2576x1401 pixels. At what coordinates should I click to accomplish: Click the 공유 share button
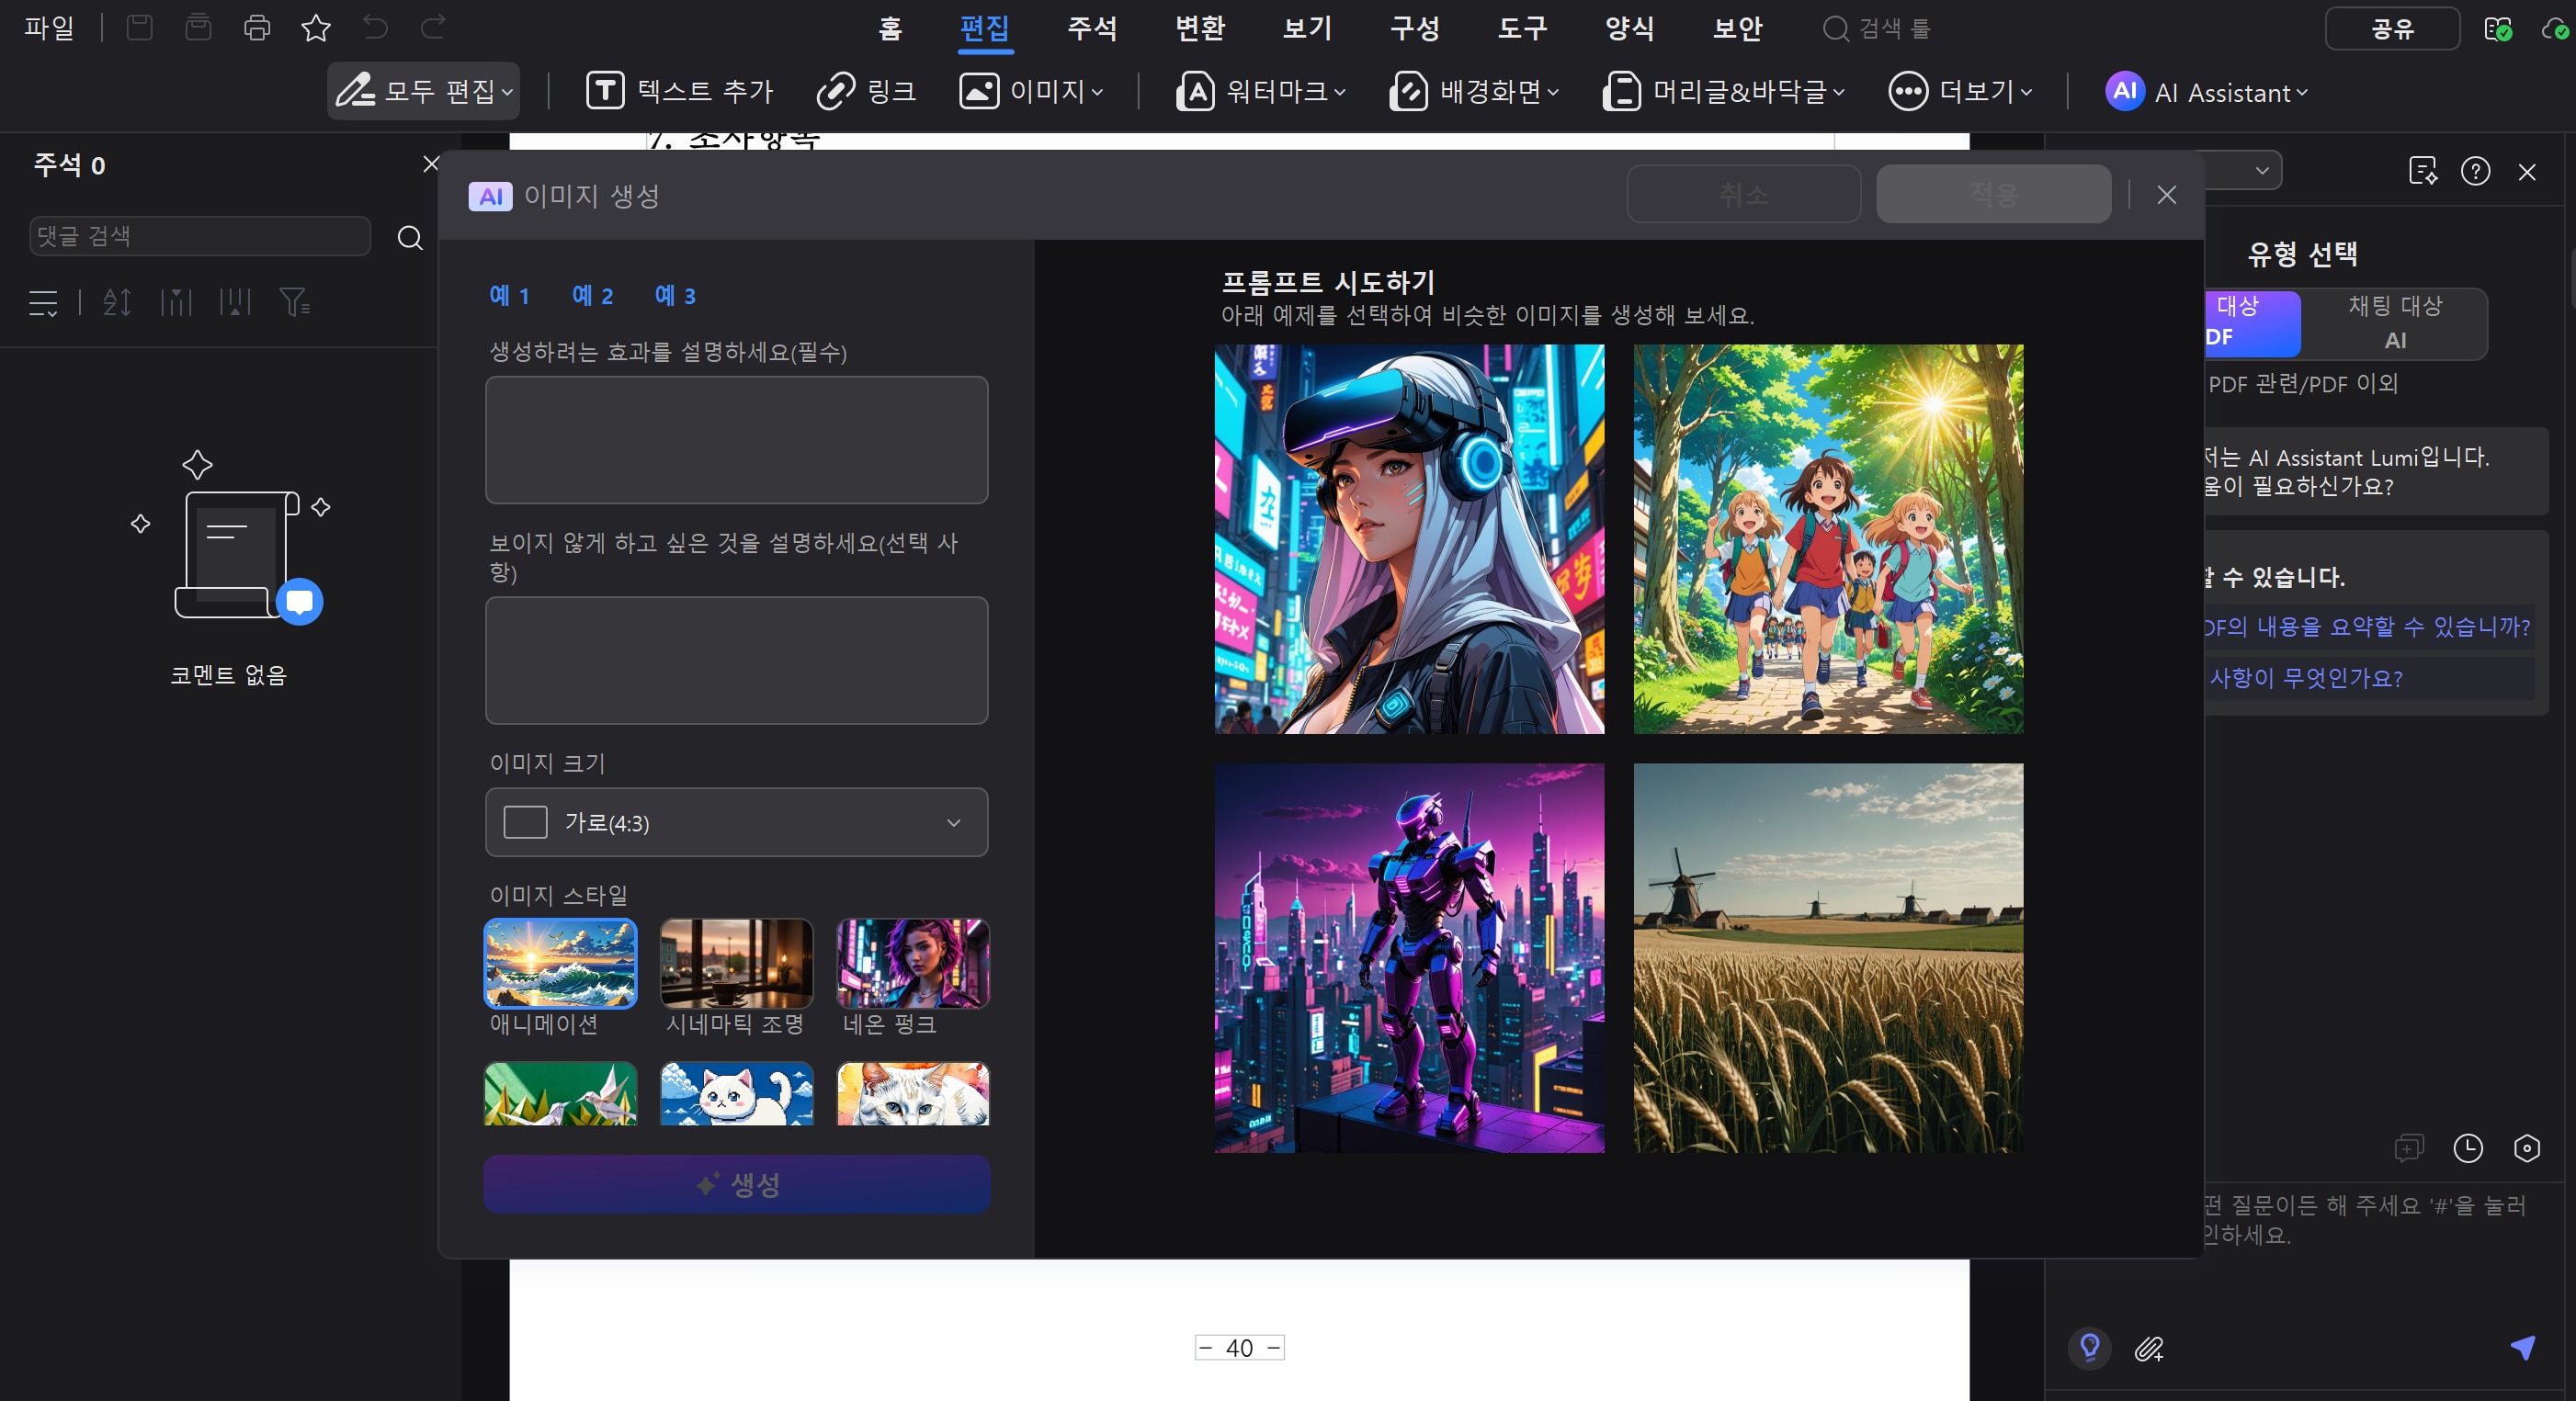[2392, 28]
